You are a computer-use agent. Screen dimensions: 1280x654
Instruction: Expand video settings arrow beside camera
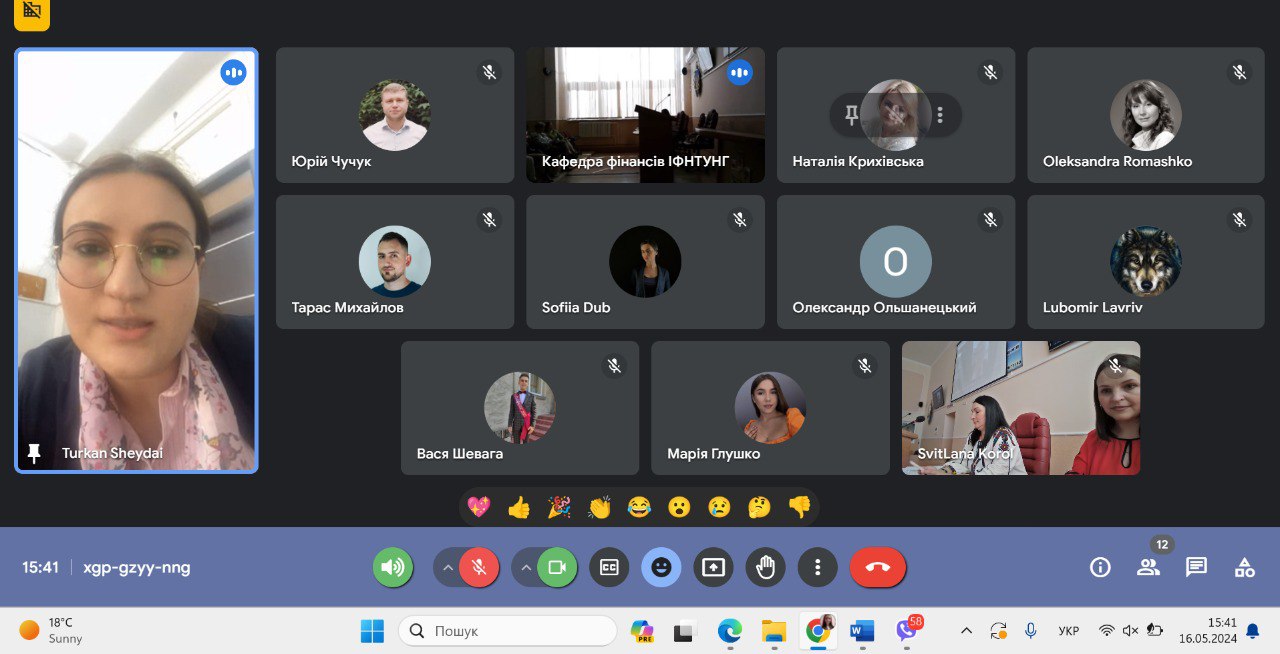point(526,567)
